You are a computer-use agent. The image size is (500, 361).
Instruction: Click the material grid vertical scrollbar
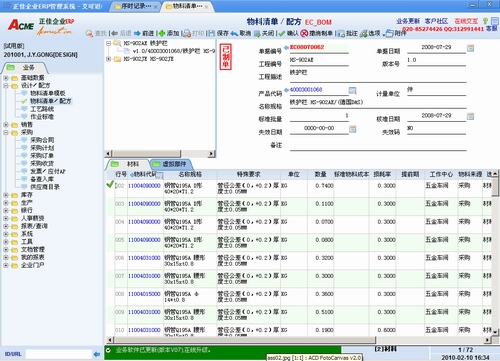pyautogui.click(x=495, y=253)
